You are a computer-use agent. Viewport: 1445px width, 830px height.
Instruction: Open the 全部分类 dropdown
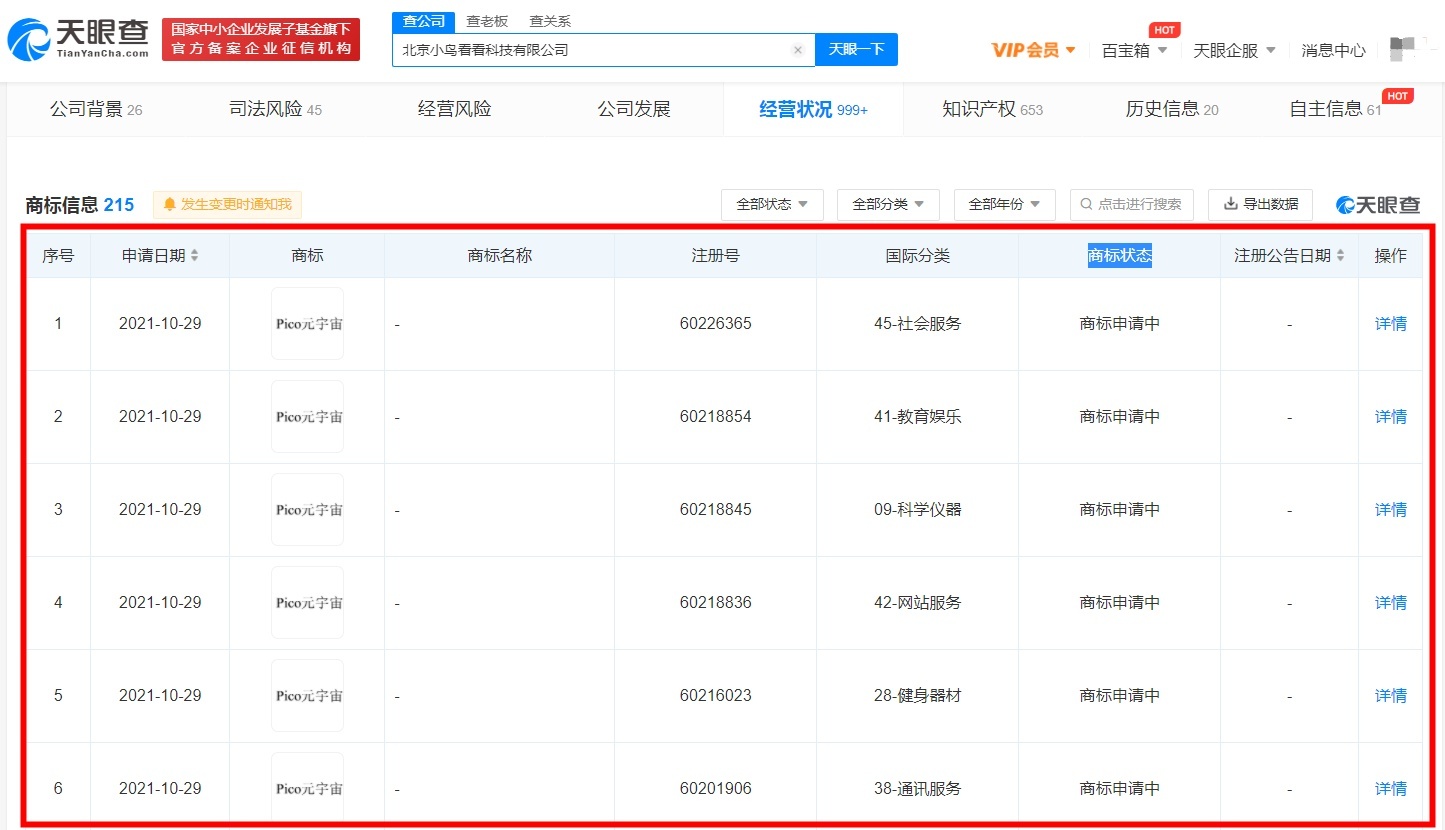click(888, 204)
